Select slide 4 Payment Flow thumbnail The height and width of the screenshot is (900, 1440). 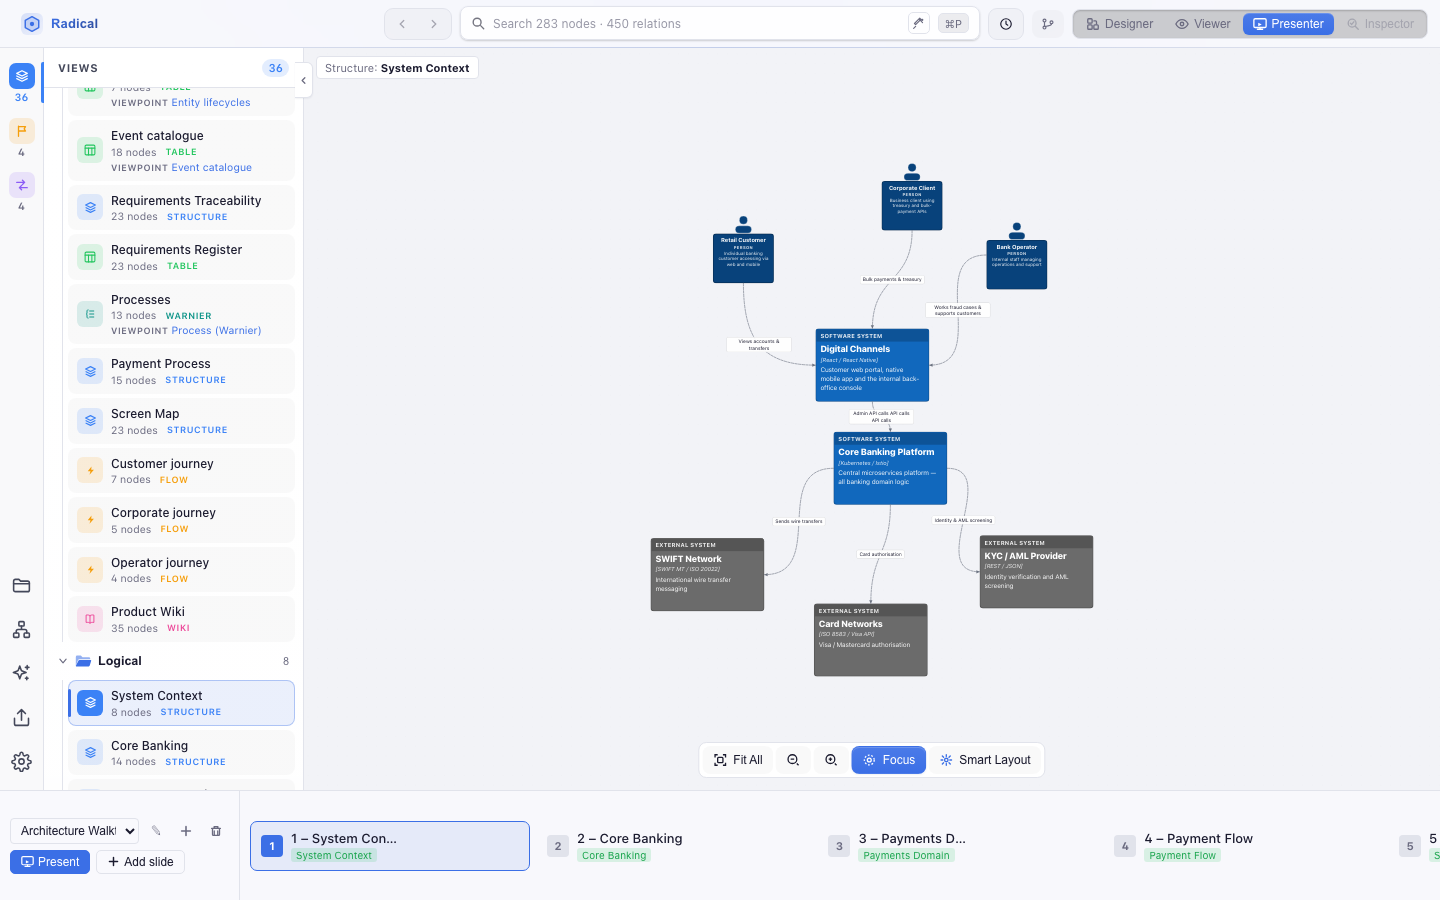[1244, 846]
